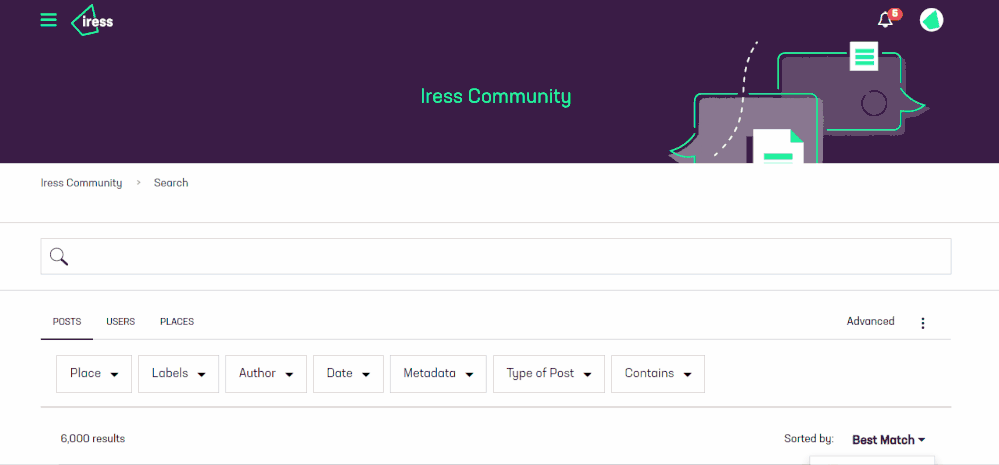999x465 pixels.
Task: Expand the Contains filter dropdown
Action: tap(658, 374)
